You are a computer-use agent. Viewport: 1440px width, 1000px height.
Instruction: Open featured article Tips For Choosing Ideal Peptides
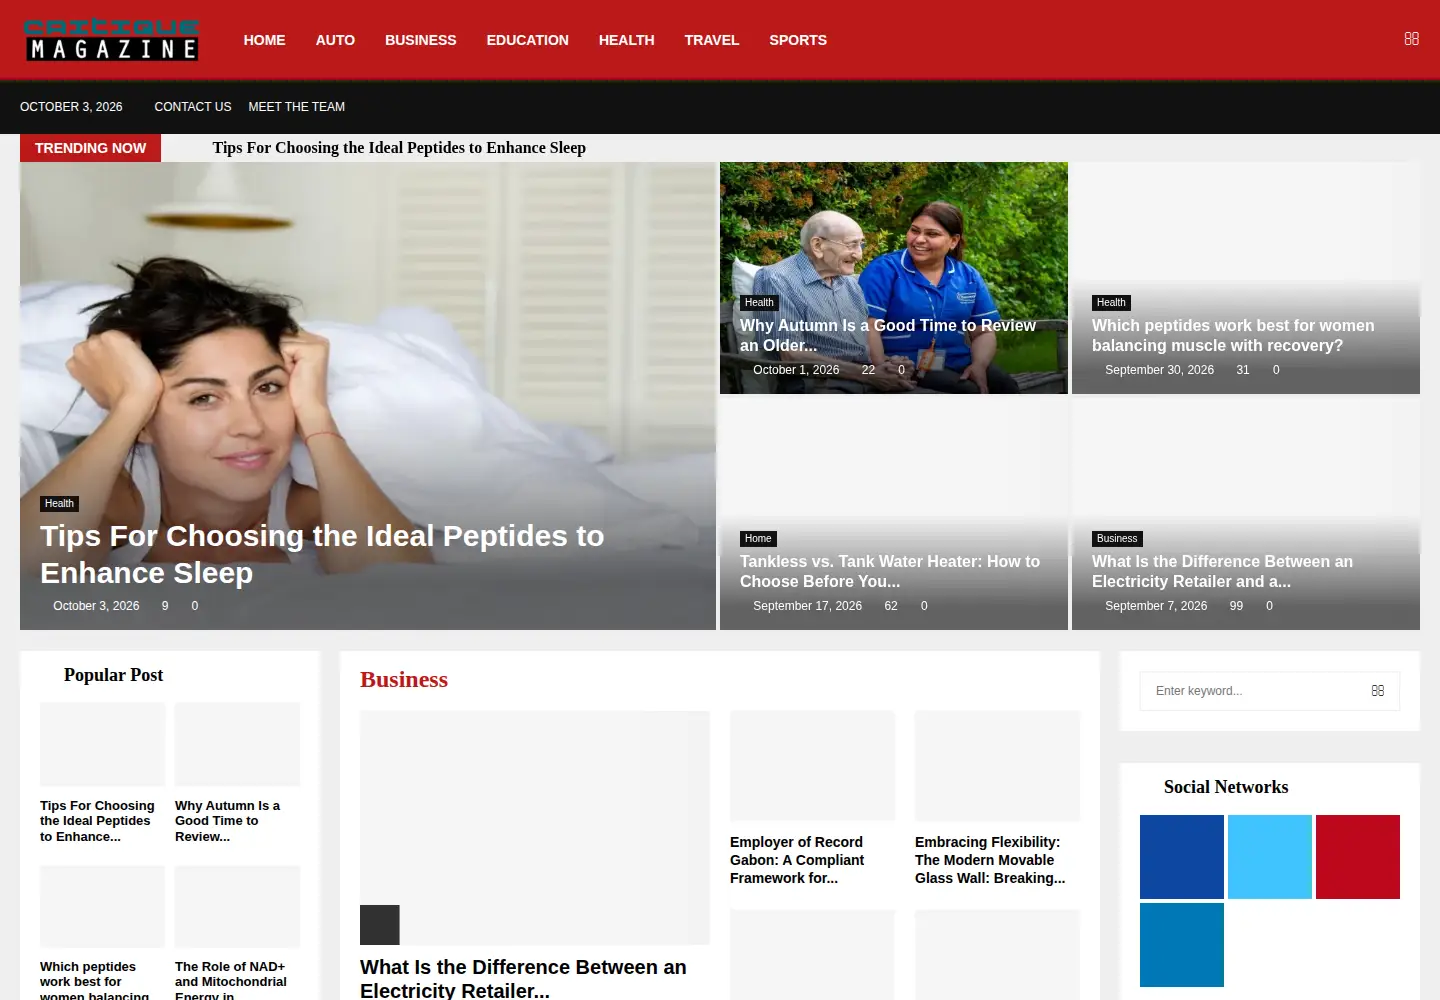(x=322, y=554)
